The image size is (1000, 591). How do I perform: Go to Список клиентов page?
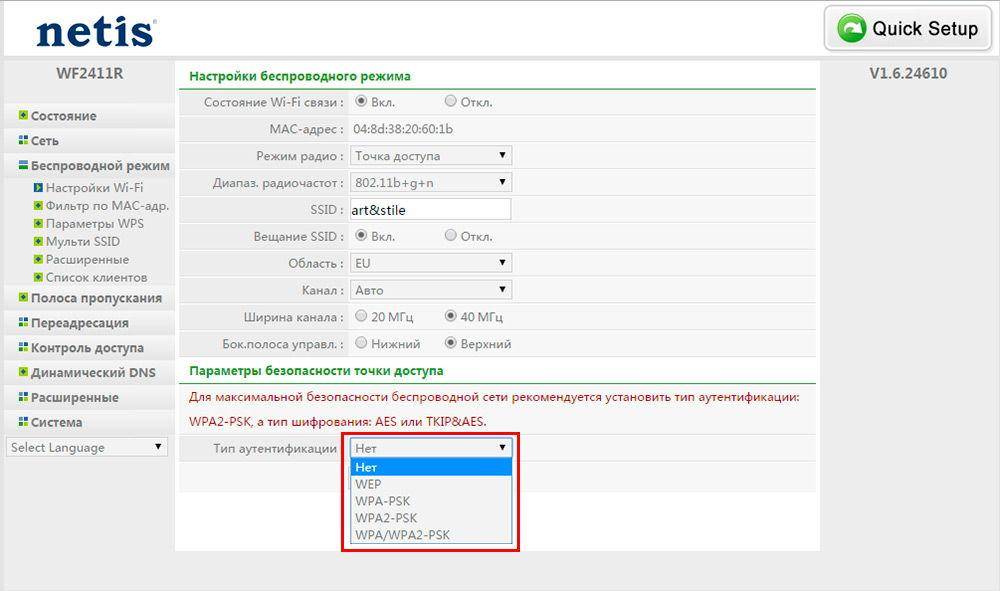pyautogui.click(x=96, y=277)
